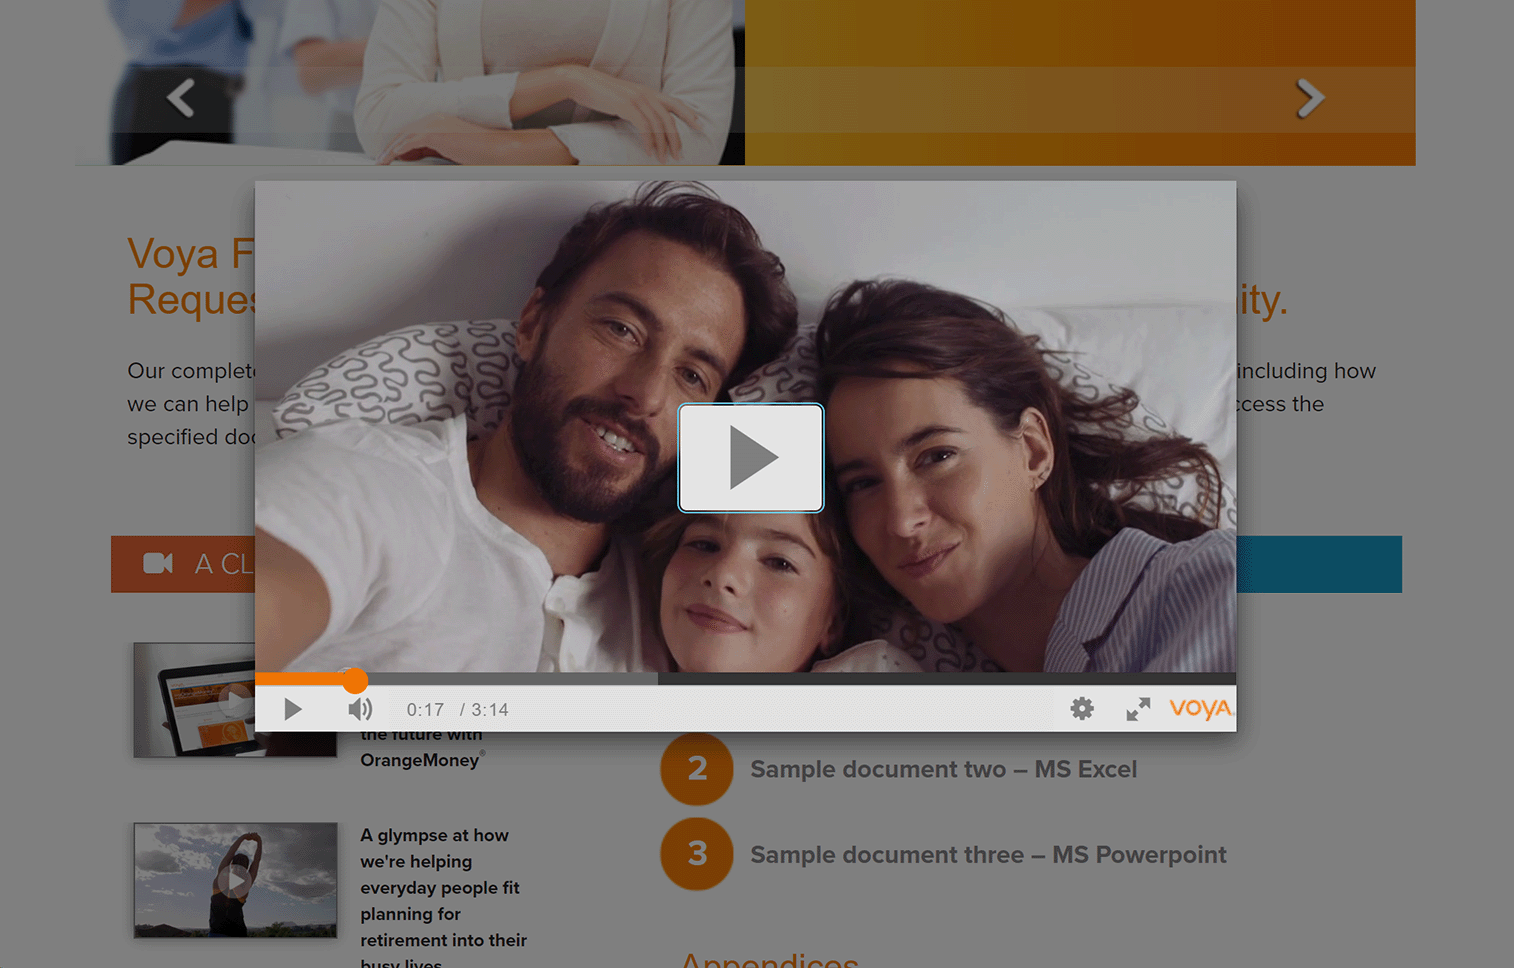Select the blue tab right of player
The image size is (1514, 968).
1319,564
